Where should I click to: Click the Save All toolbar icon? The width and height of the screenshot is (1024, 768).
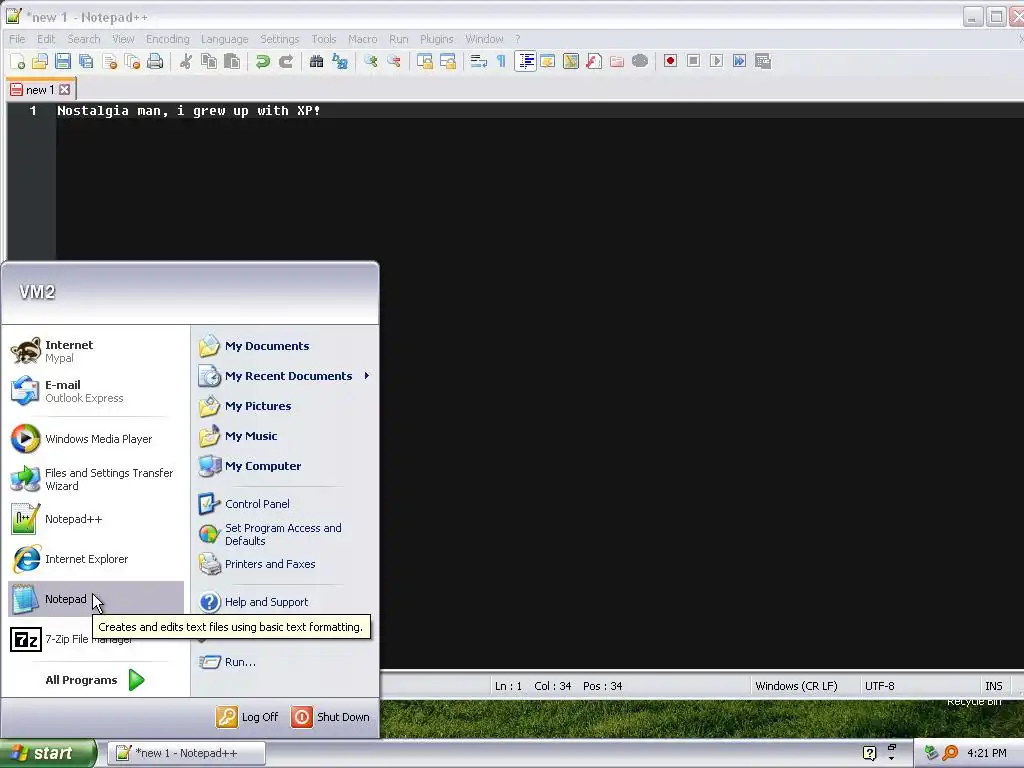pos(86,61)
